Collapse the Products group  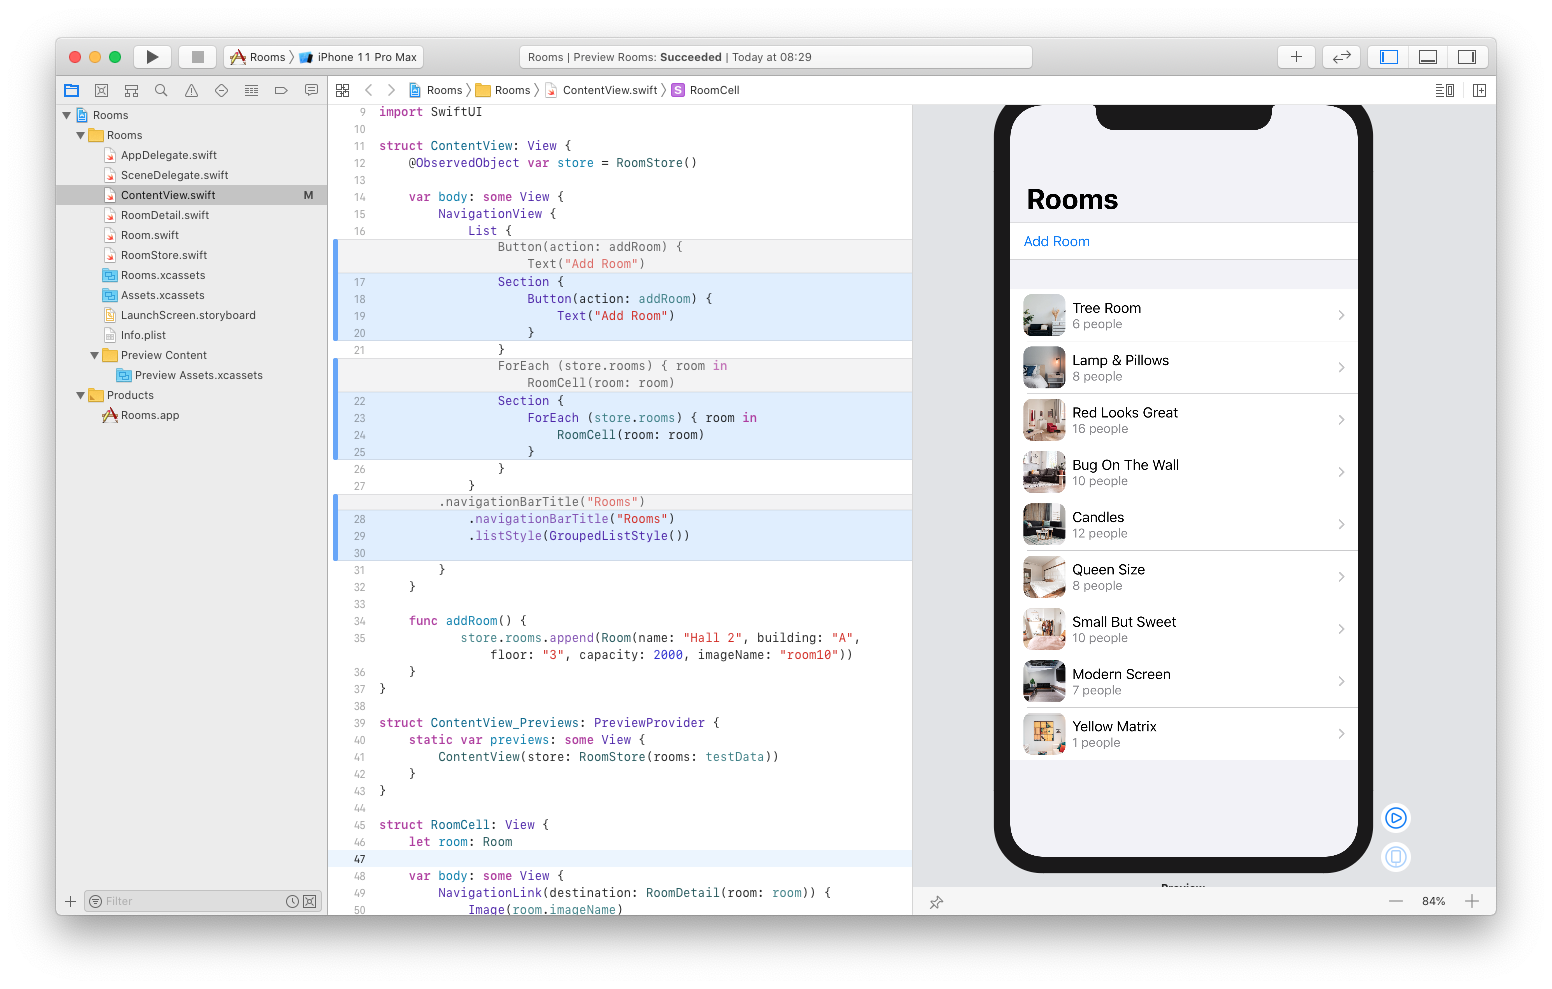[80, 395]
